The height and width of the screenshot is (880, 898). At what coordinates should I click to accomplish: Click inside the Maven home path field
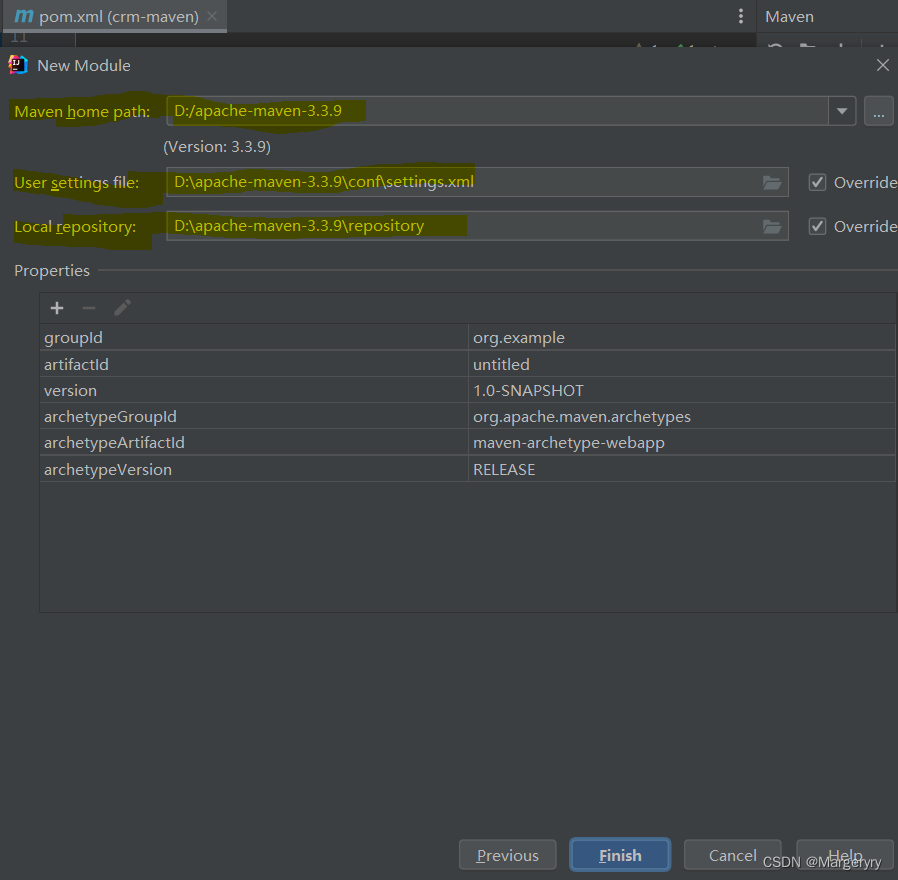point(400,111)
